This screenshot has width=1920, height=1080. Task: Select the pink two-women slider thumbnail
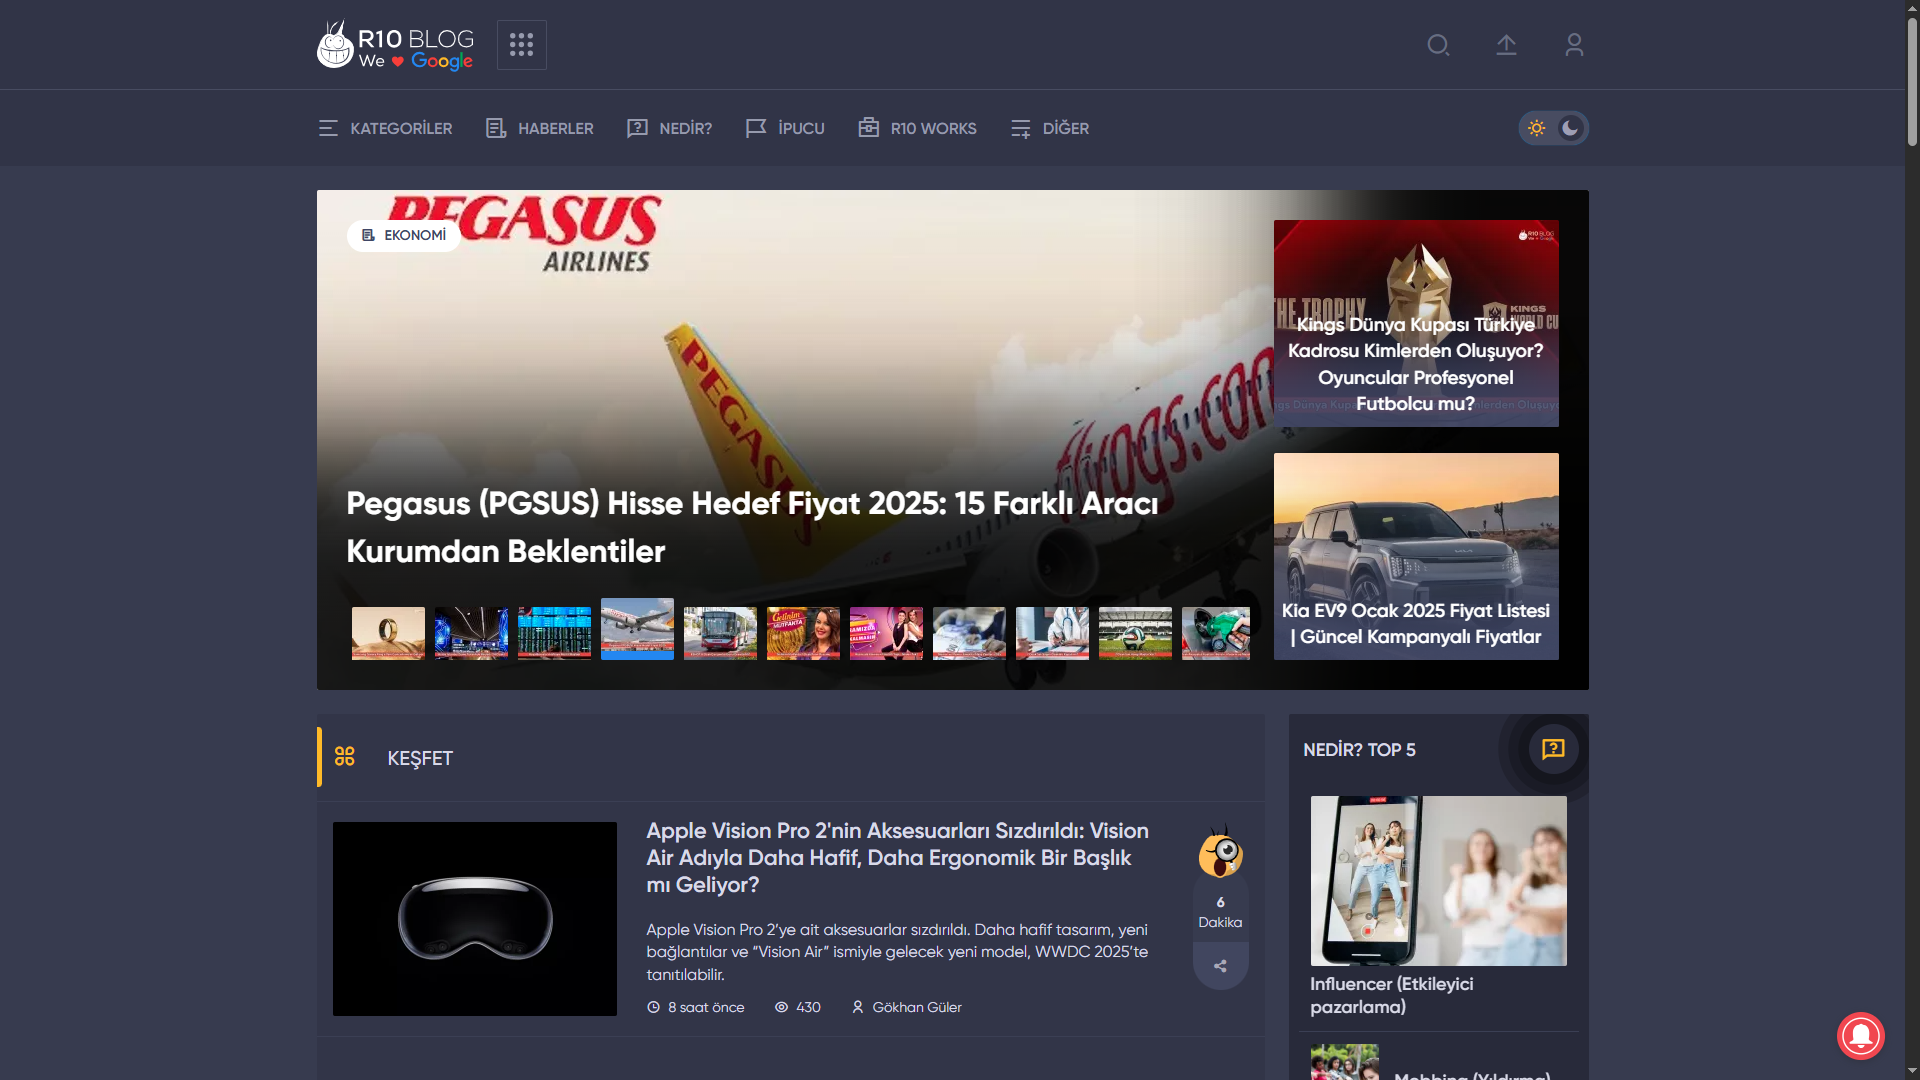click(x=886, y=633)
